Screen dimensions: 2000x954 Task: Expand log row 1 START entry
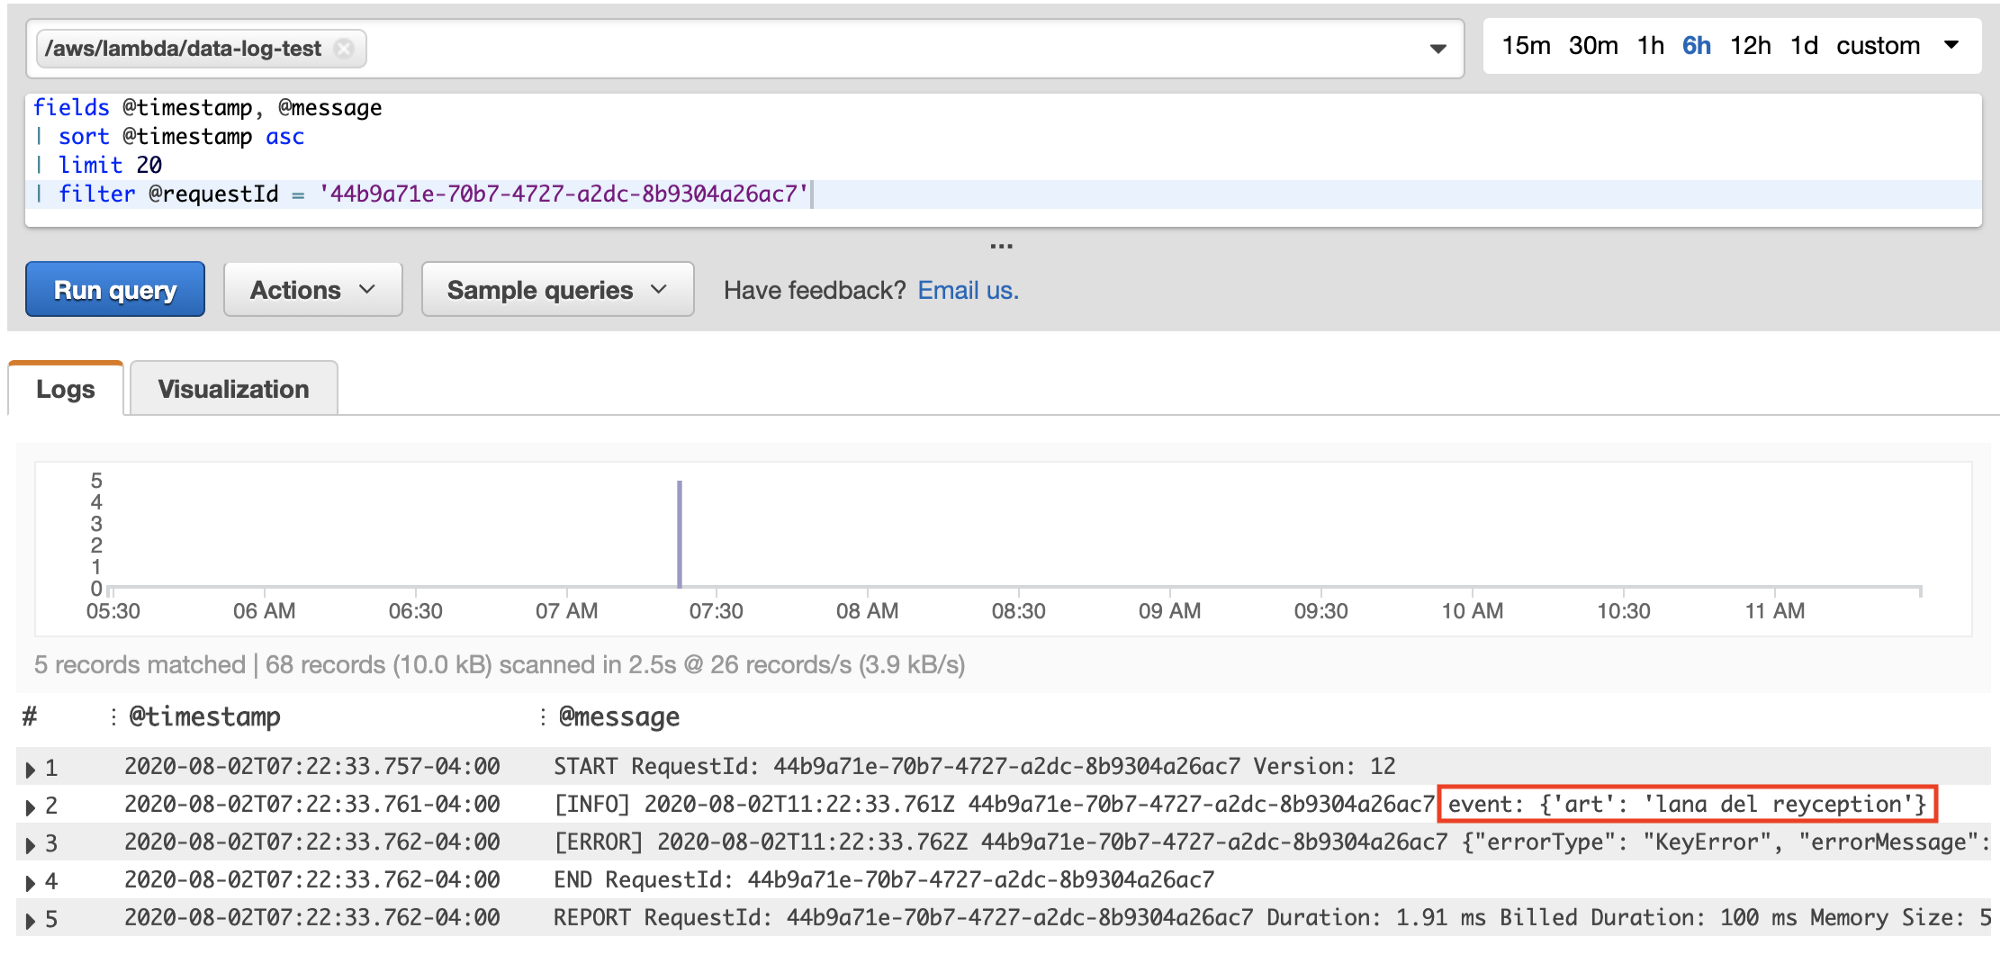tap(31, 769)
